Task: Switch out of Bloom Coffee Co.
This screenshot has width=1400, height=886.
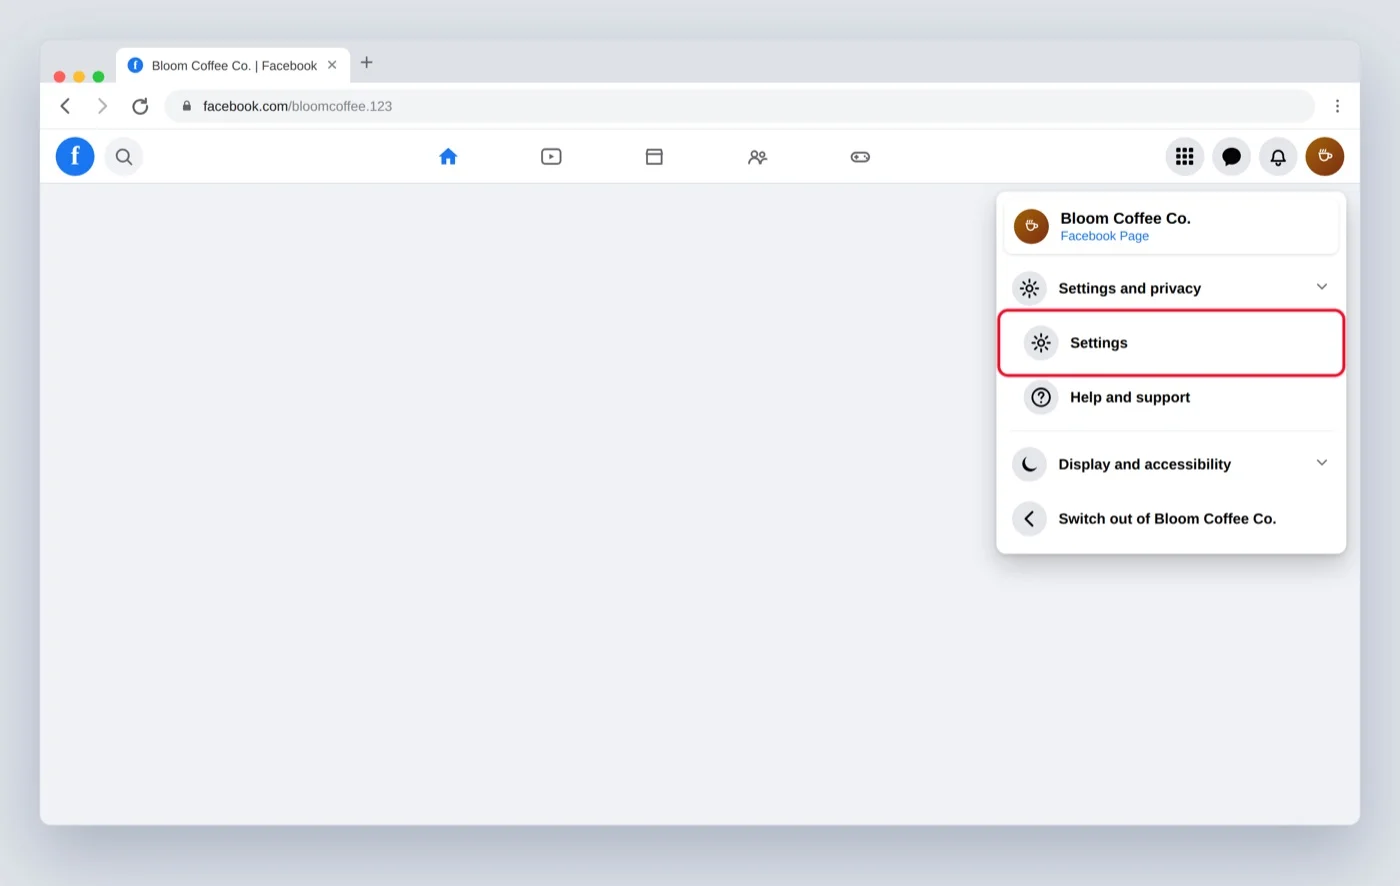Action: (x=1171, y=519)
